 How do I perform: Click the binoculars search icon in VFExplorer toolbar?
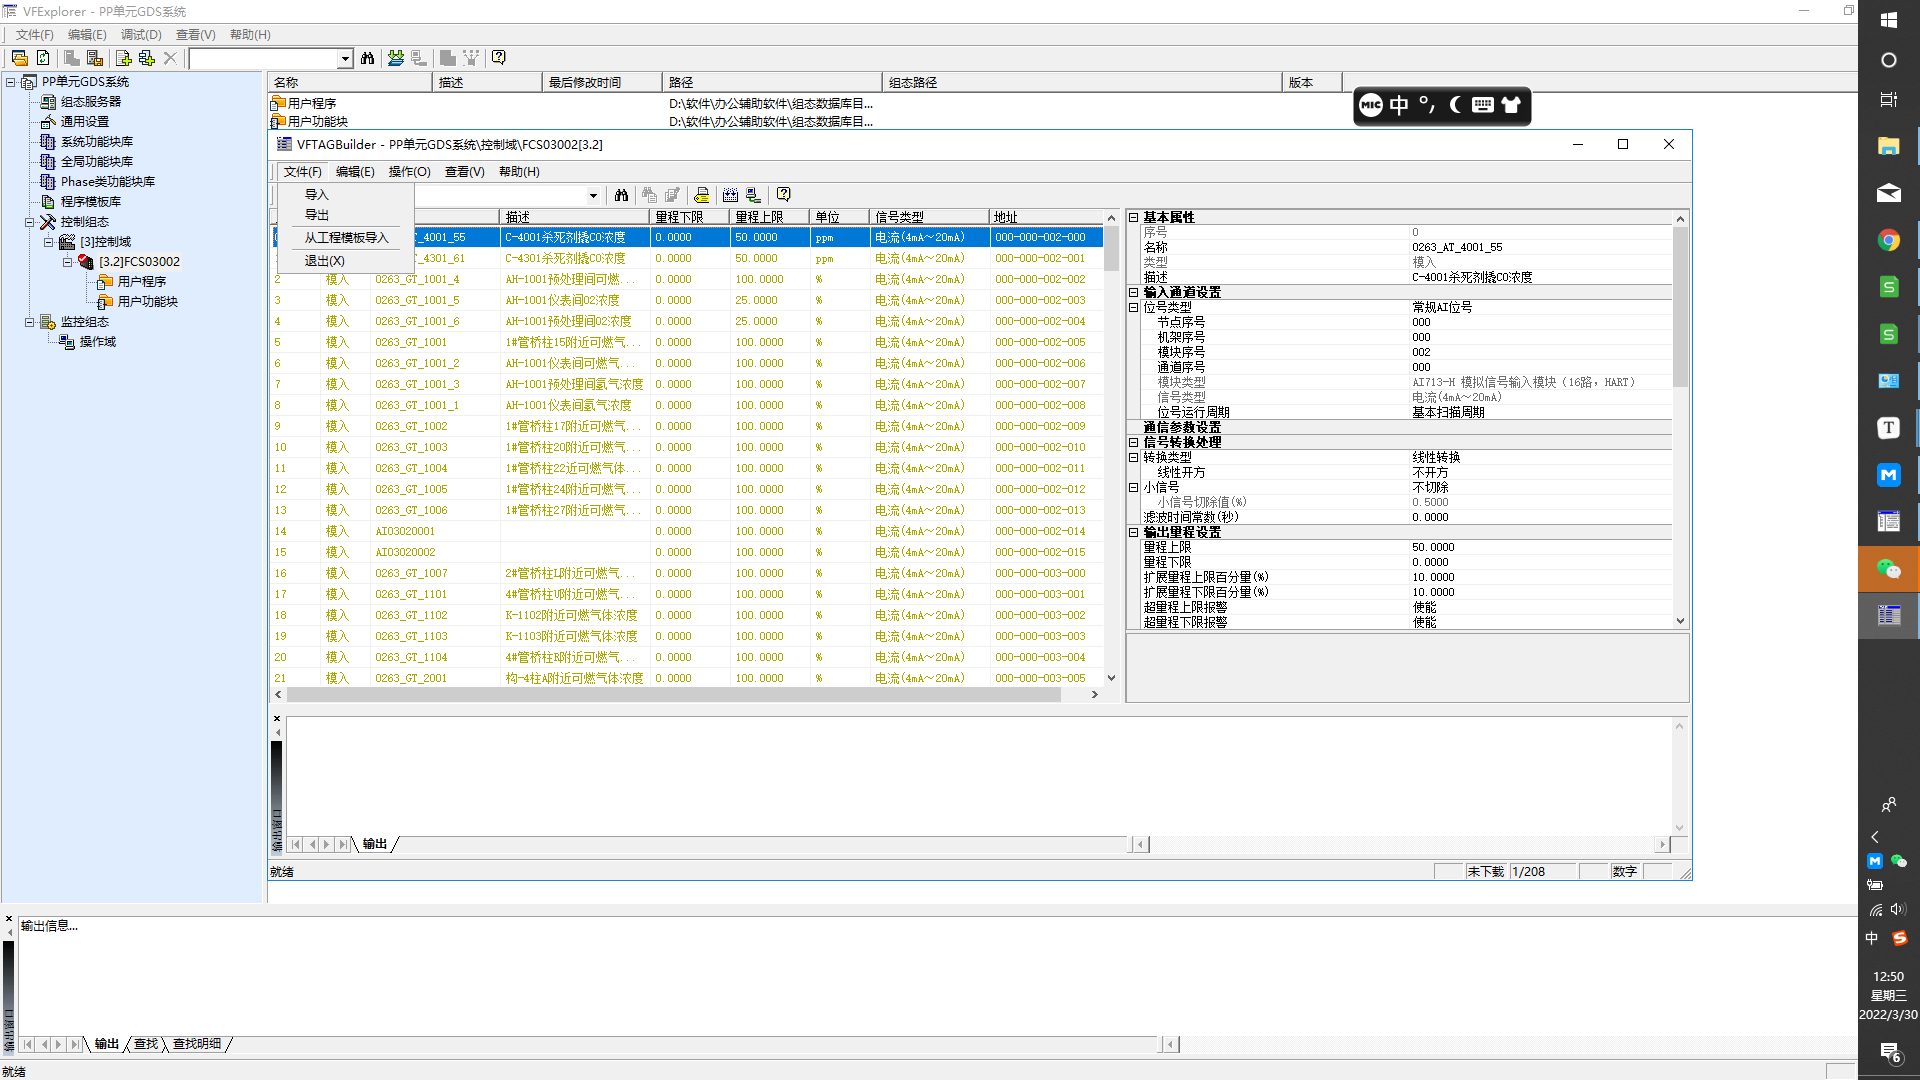(367, 58)
